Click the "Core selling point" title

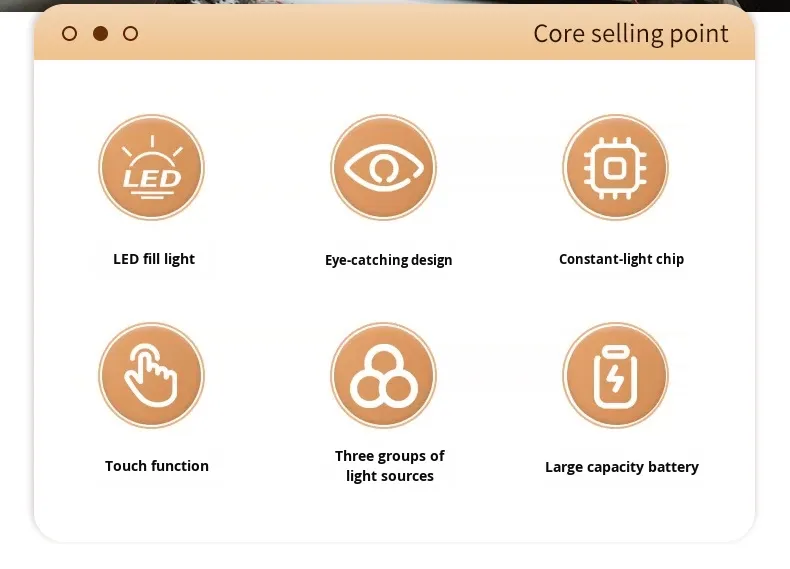(630, 34)
